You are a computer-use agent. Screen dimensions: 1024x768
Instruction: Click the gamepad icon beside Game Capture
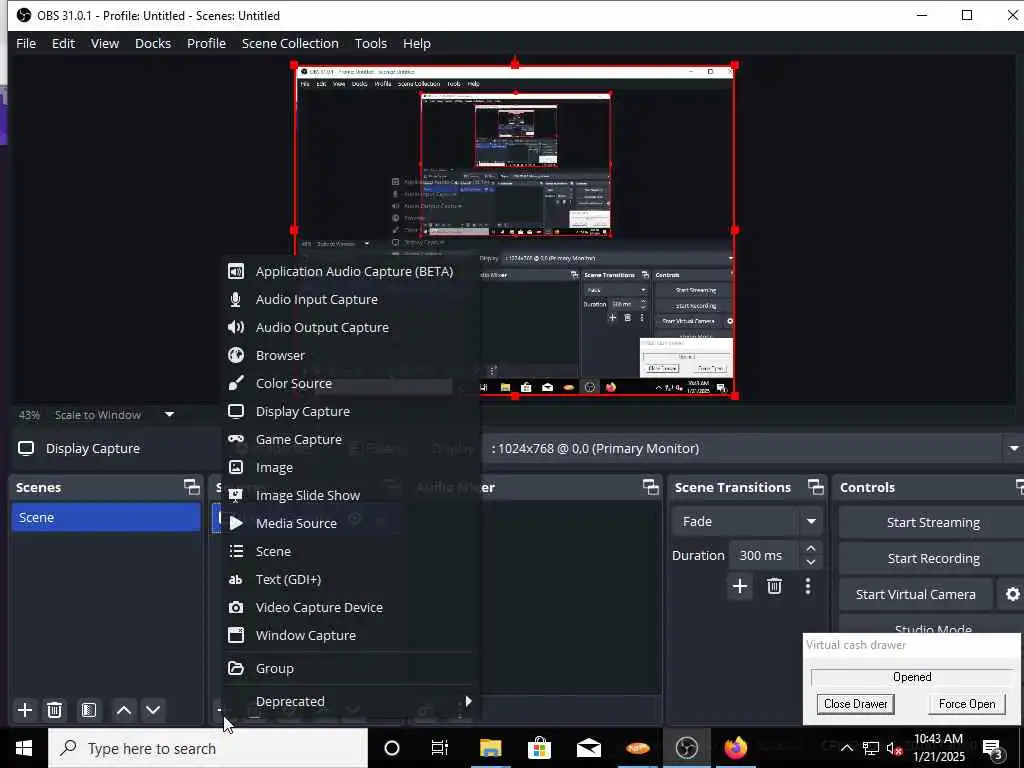(236, 439)
